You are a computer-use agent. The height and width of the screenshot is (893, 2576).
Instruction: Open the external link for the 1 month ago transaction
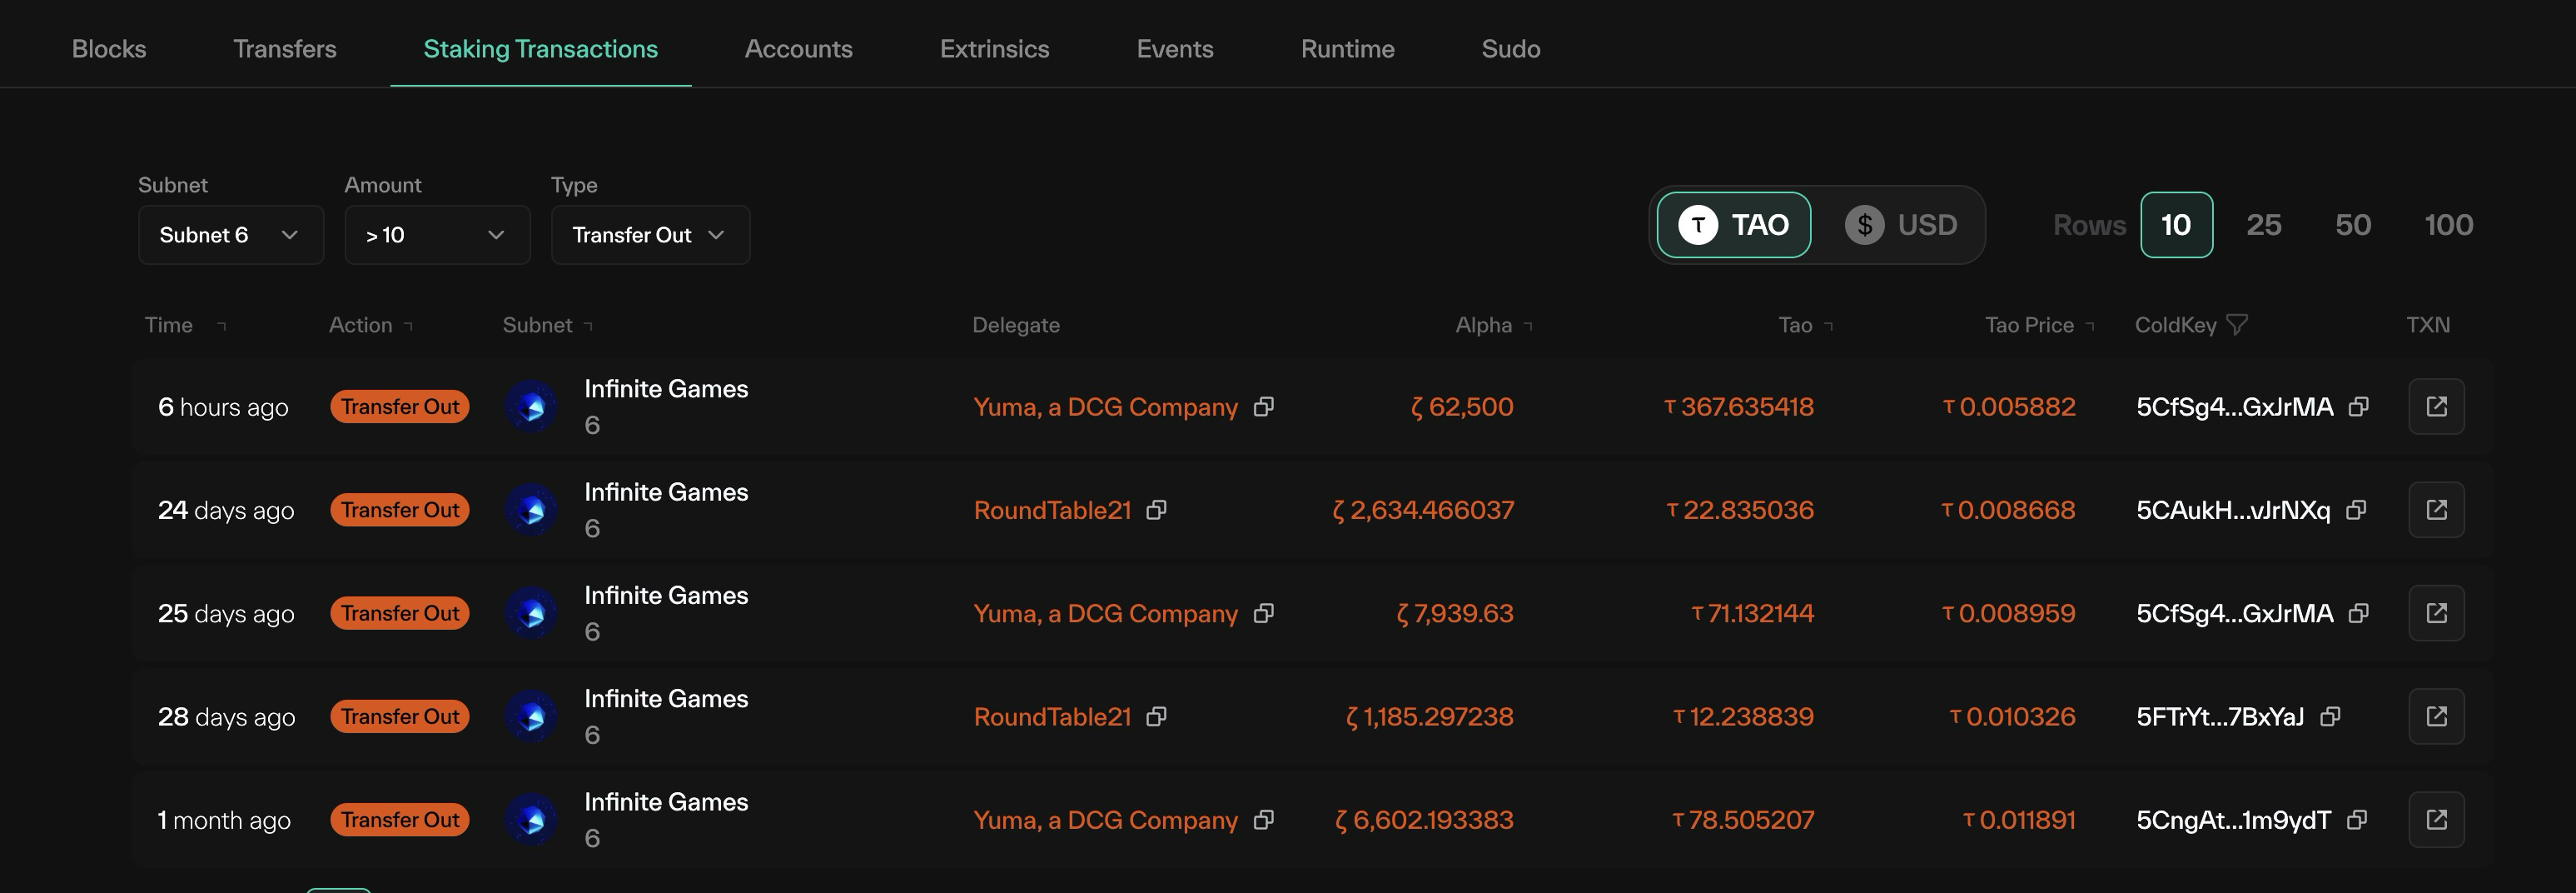(2436, 820)
